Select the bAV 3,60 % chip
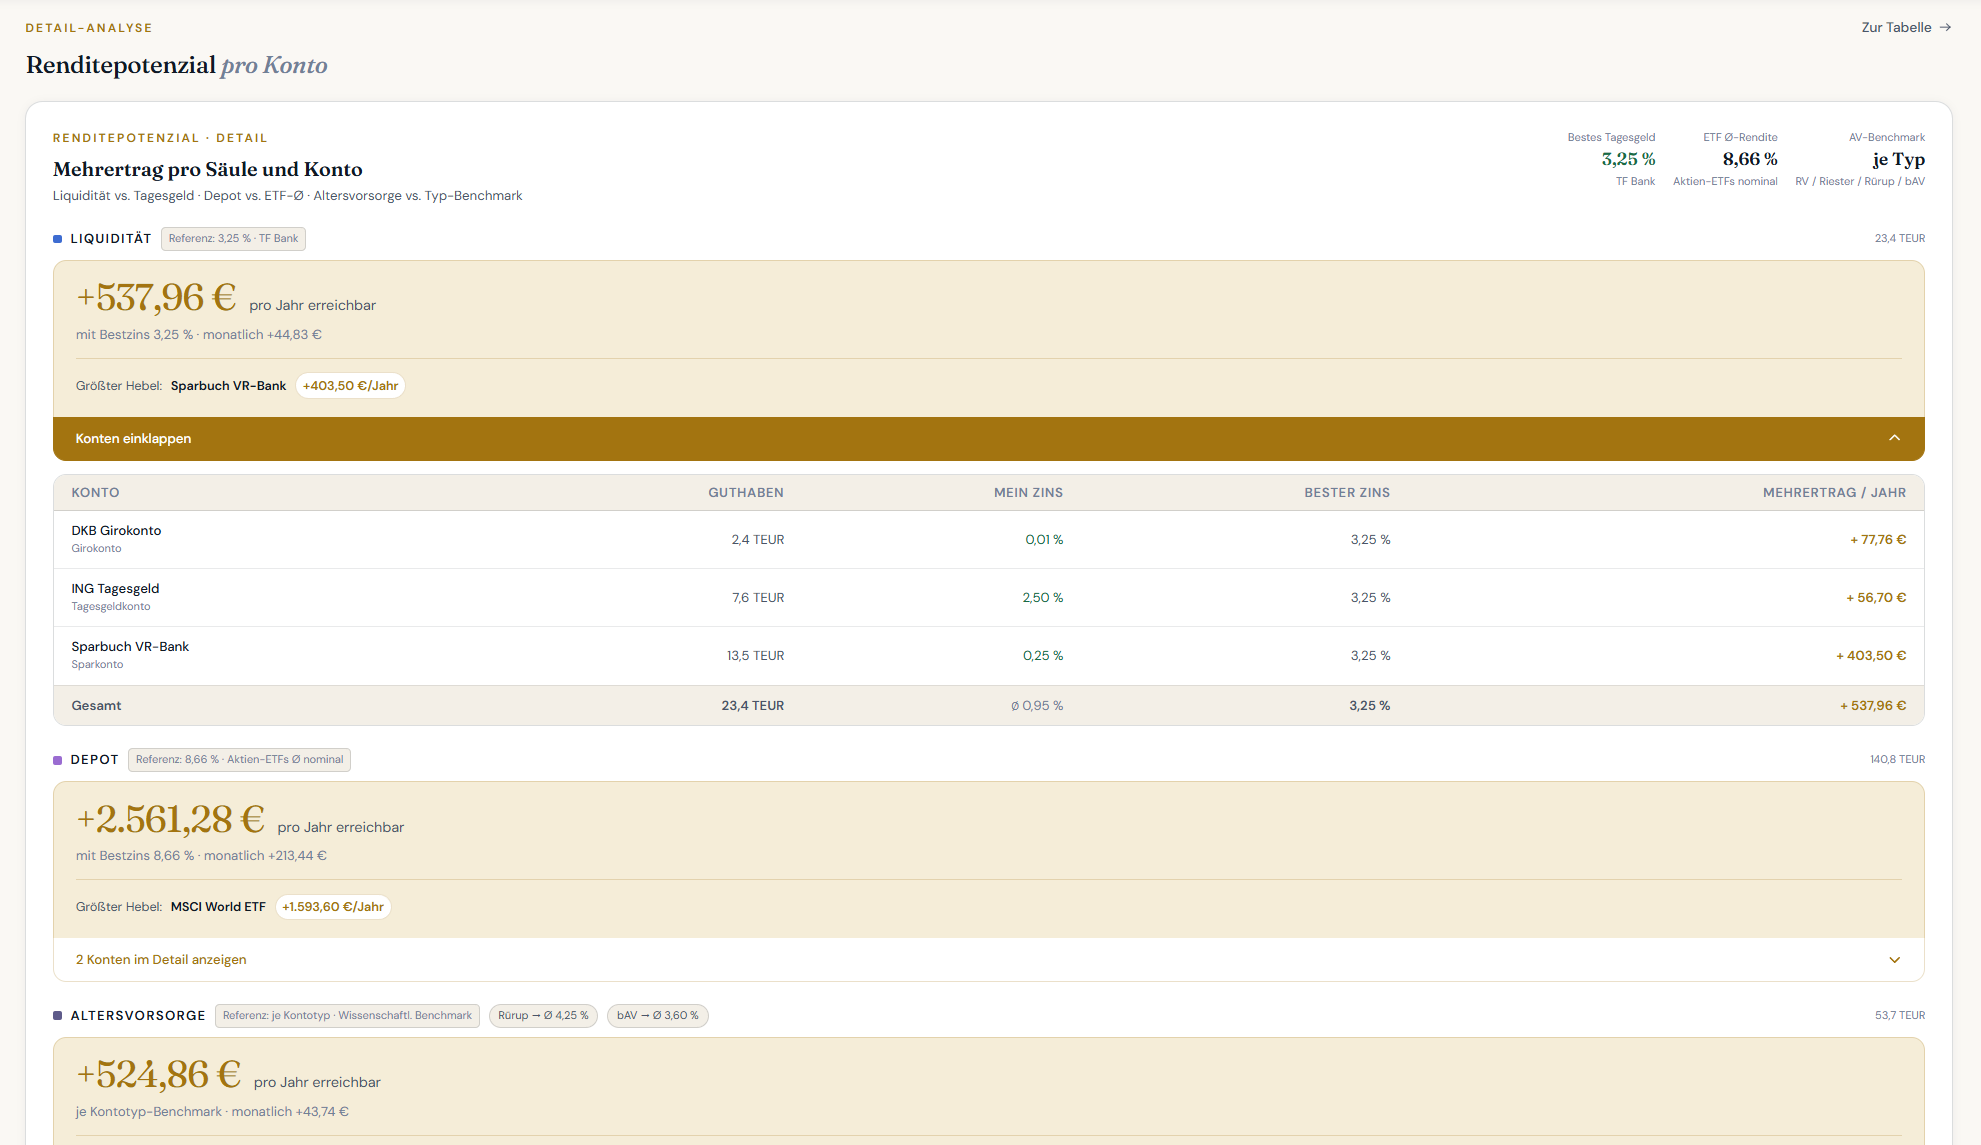Image resolution: width=1981 pixels, height=1145 pixels. 658,1016
